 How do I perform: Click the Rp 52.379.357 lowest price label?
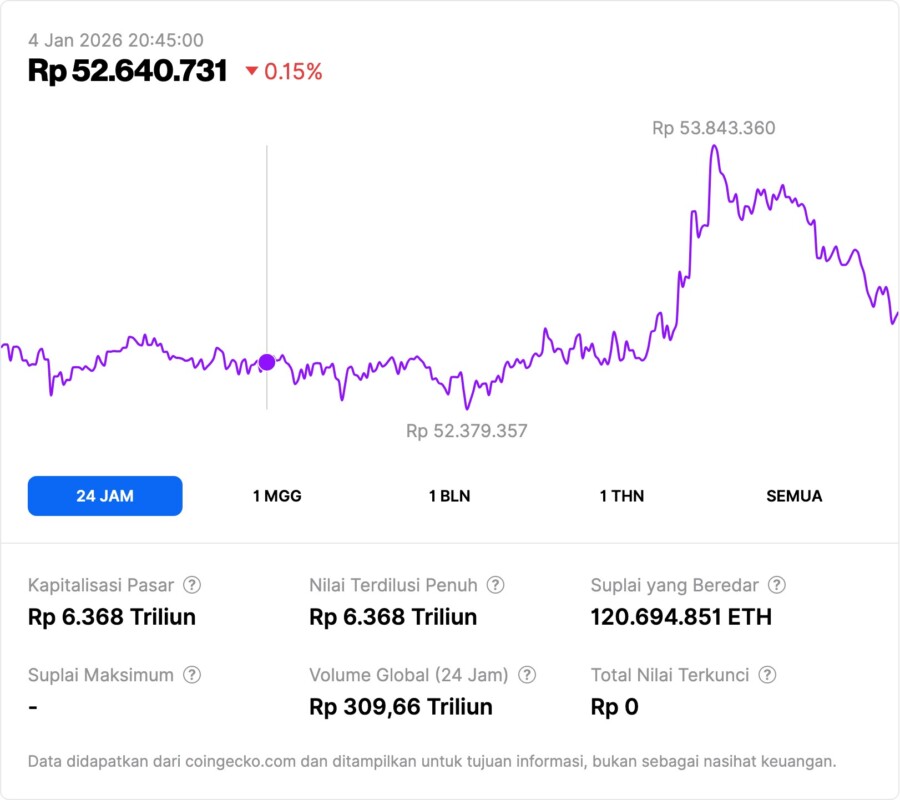[x=466, y=431]
